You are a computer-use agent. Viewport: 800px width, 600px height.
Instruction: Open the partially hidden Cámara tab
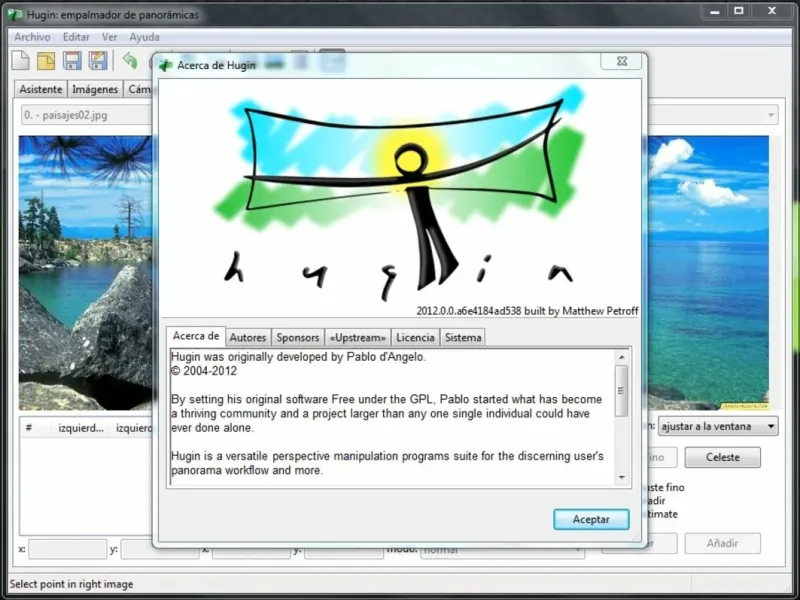click(x=138, y=89)
